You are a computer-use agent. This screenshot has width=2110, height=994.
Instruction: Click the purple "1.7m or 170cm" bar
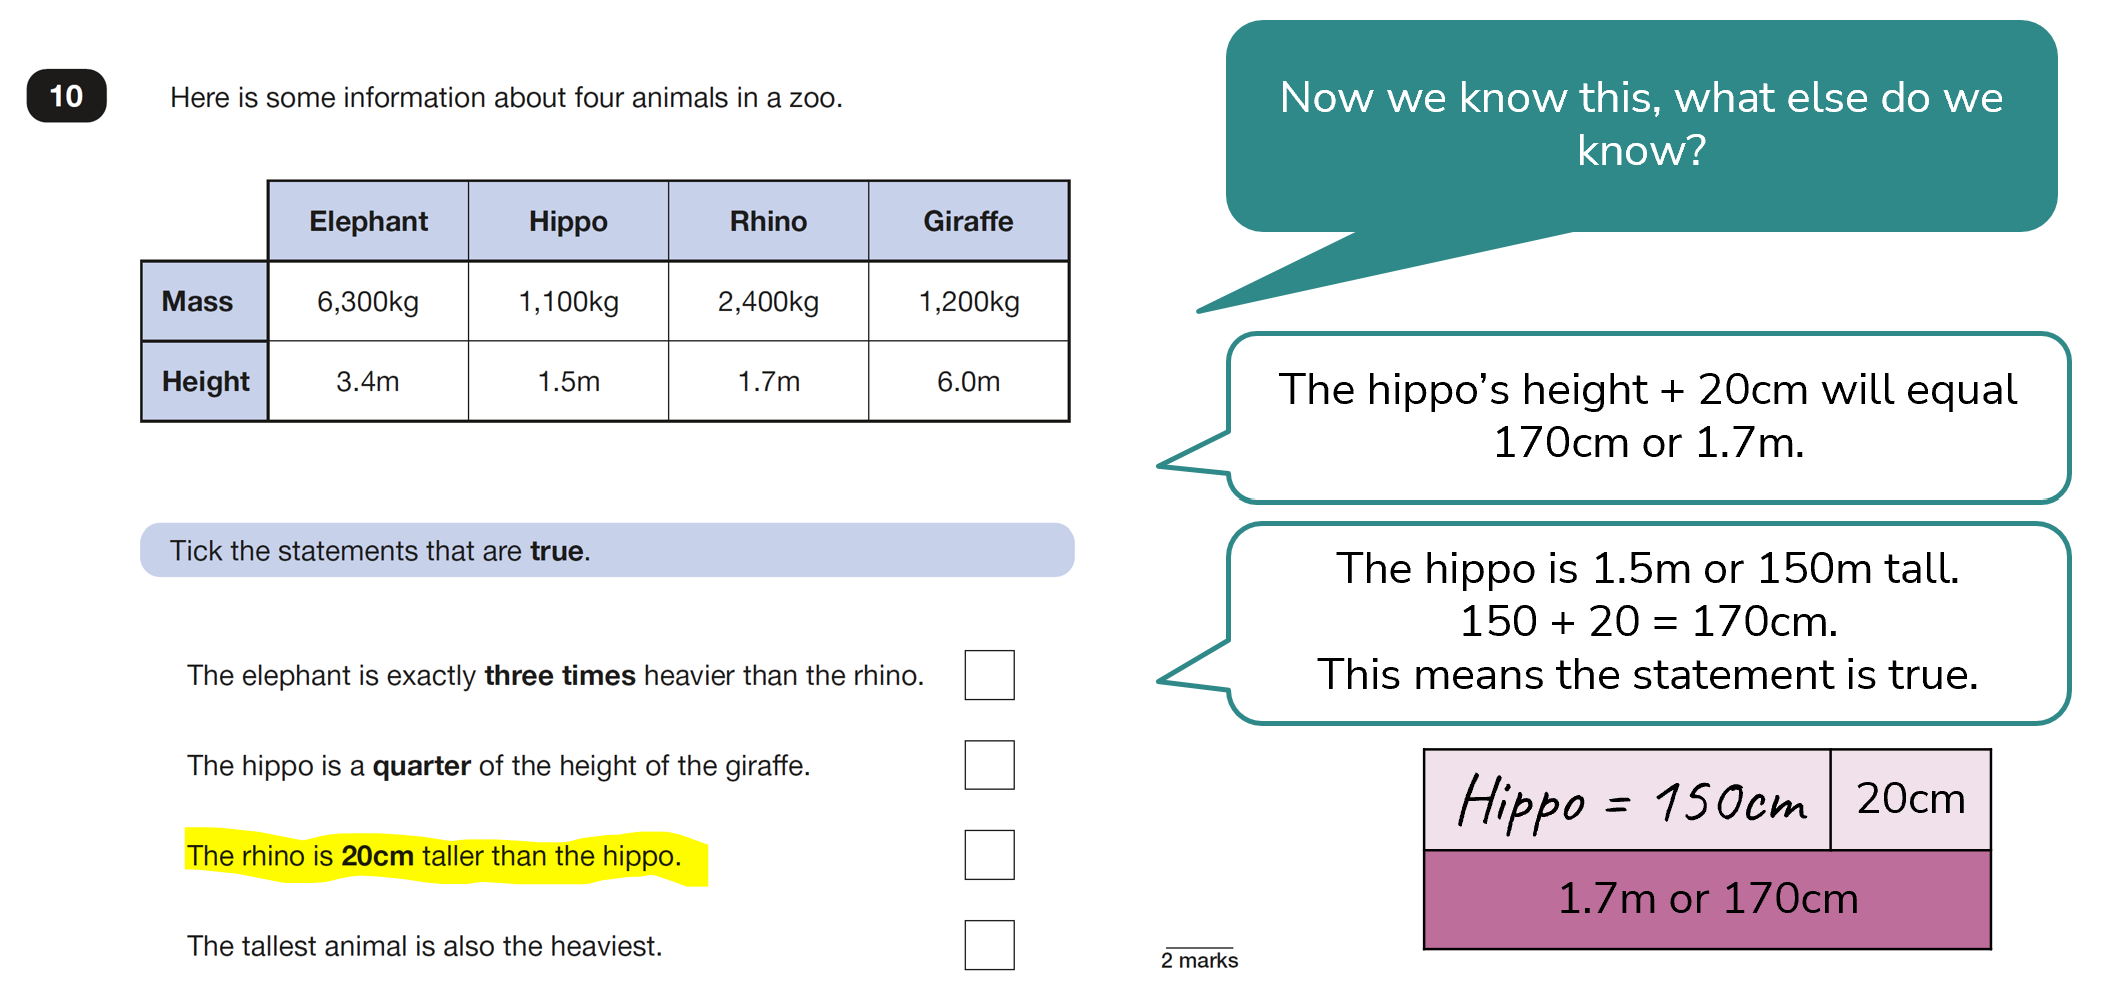point(1707,898)
